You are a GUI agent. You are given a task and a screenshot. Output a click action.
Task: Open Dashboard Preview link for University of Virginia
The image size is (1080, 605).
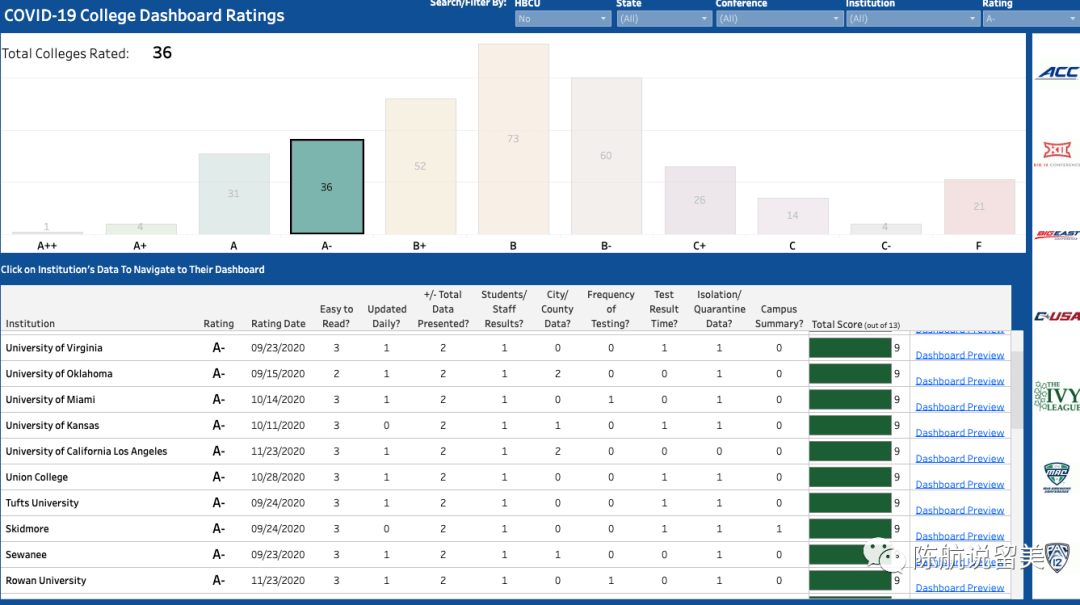(x=959, y=355)
